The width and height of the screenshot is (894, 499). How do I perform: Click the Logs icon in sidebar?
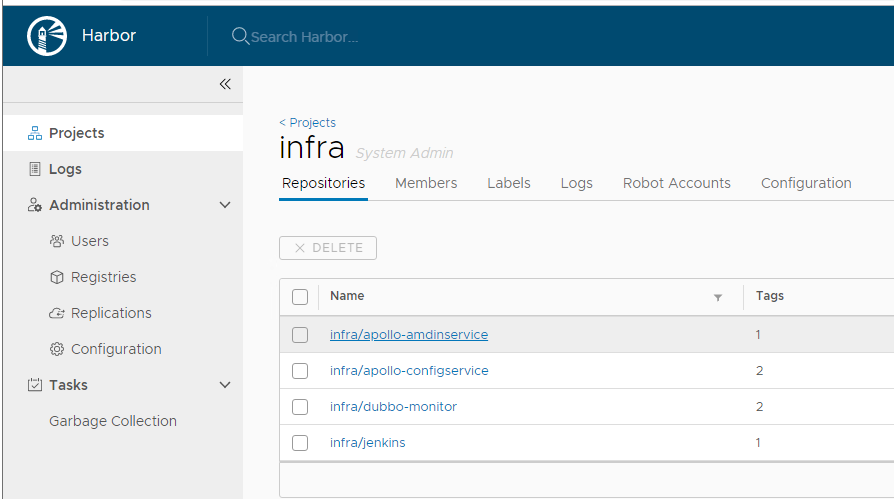[34, 169]
